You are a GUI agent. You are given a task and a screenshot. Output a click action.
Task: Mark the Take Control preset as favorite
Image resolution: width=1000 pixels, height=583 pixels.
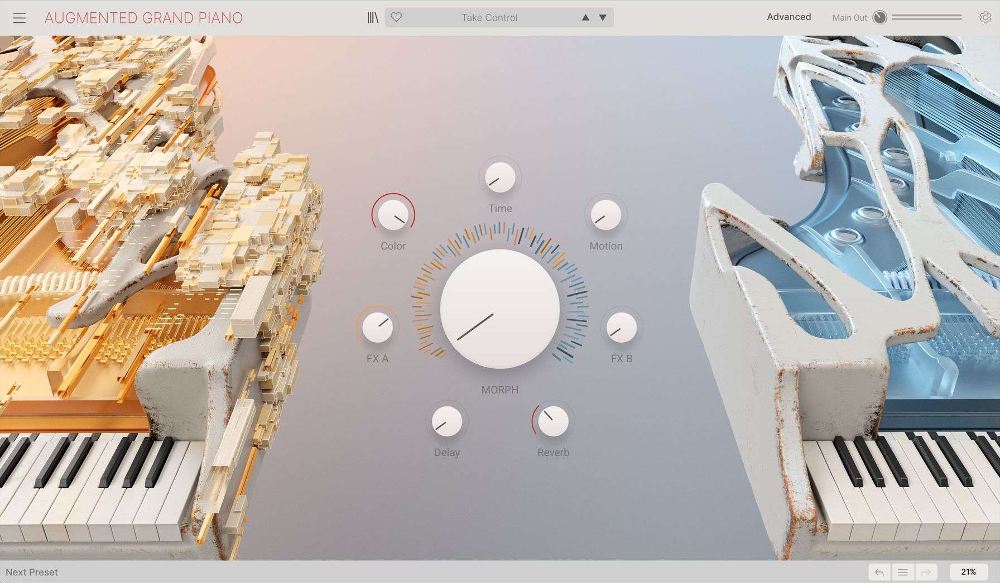tap(397, 17)
